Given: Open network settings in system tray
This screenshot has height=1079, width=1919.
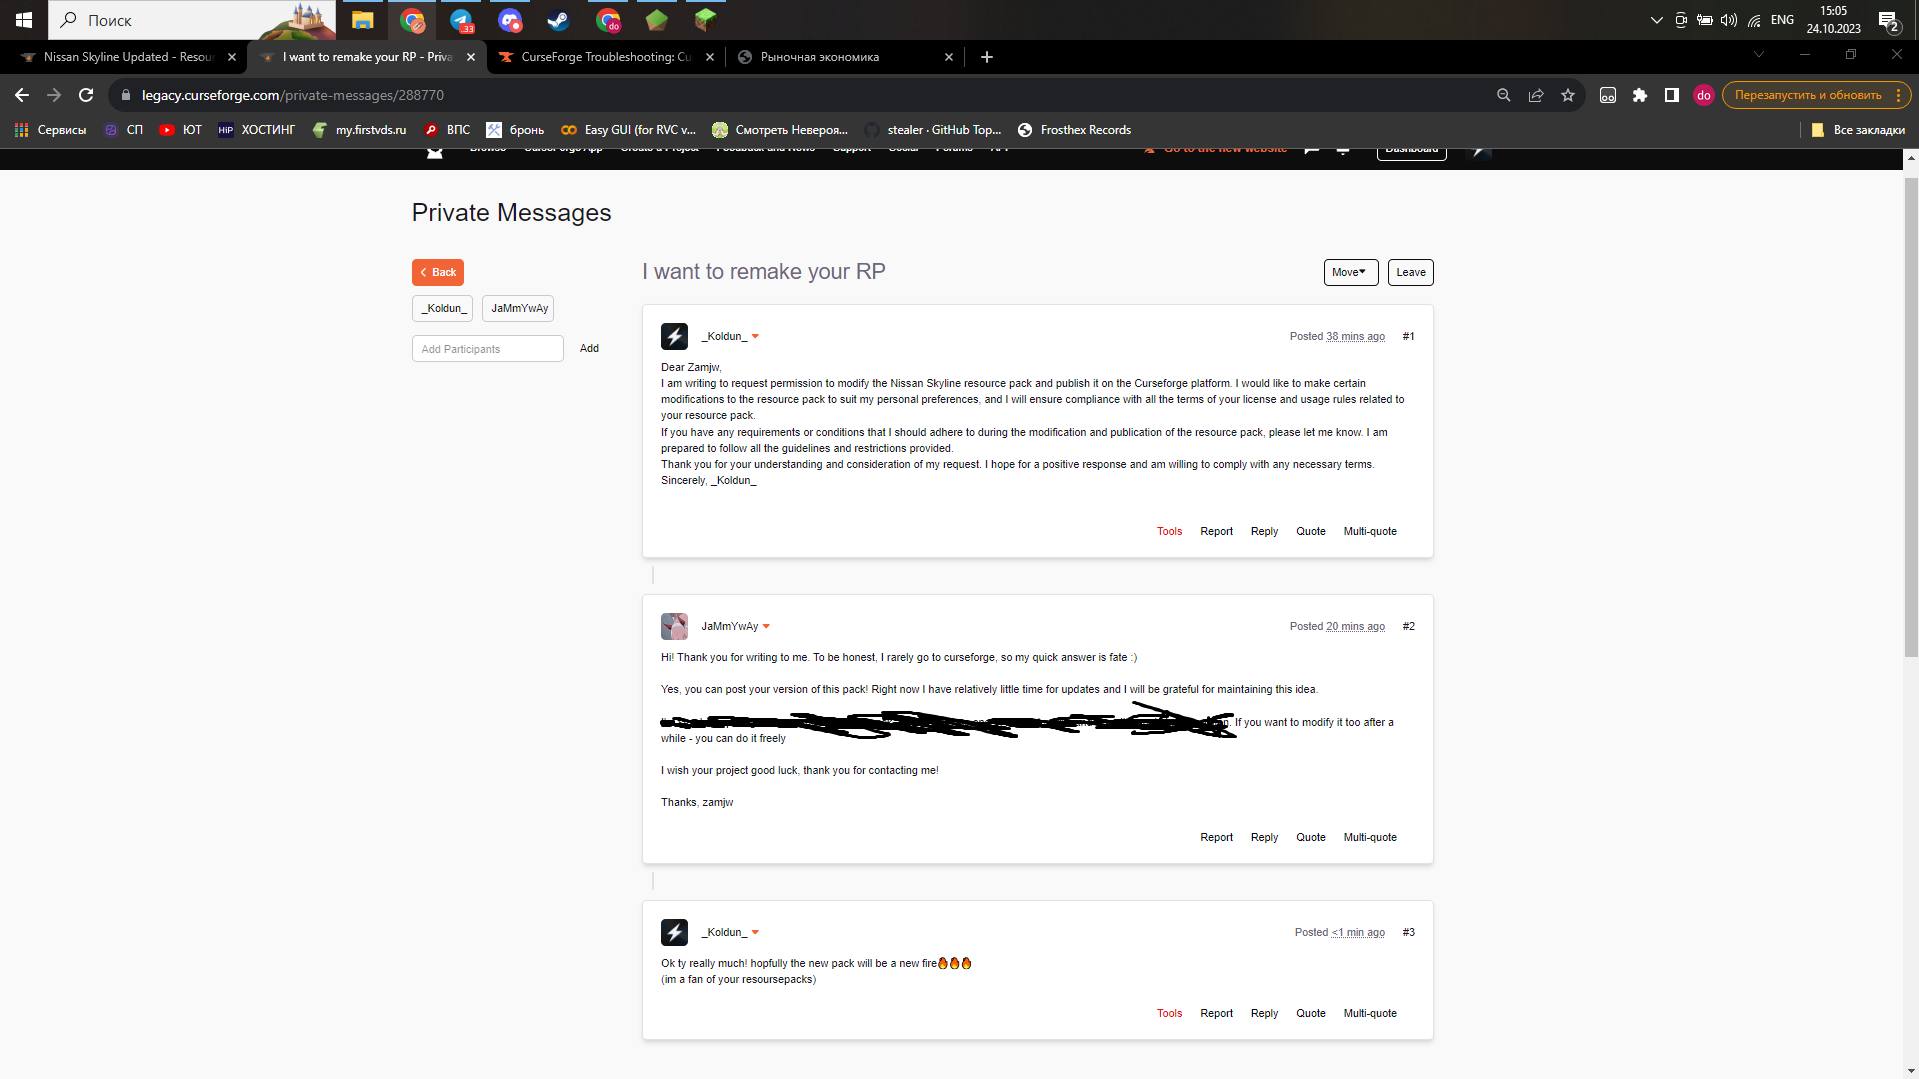Looking at the screenshot, I should coord(1754,20).
